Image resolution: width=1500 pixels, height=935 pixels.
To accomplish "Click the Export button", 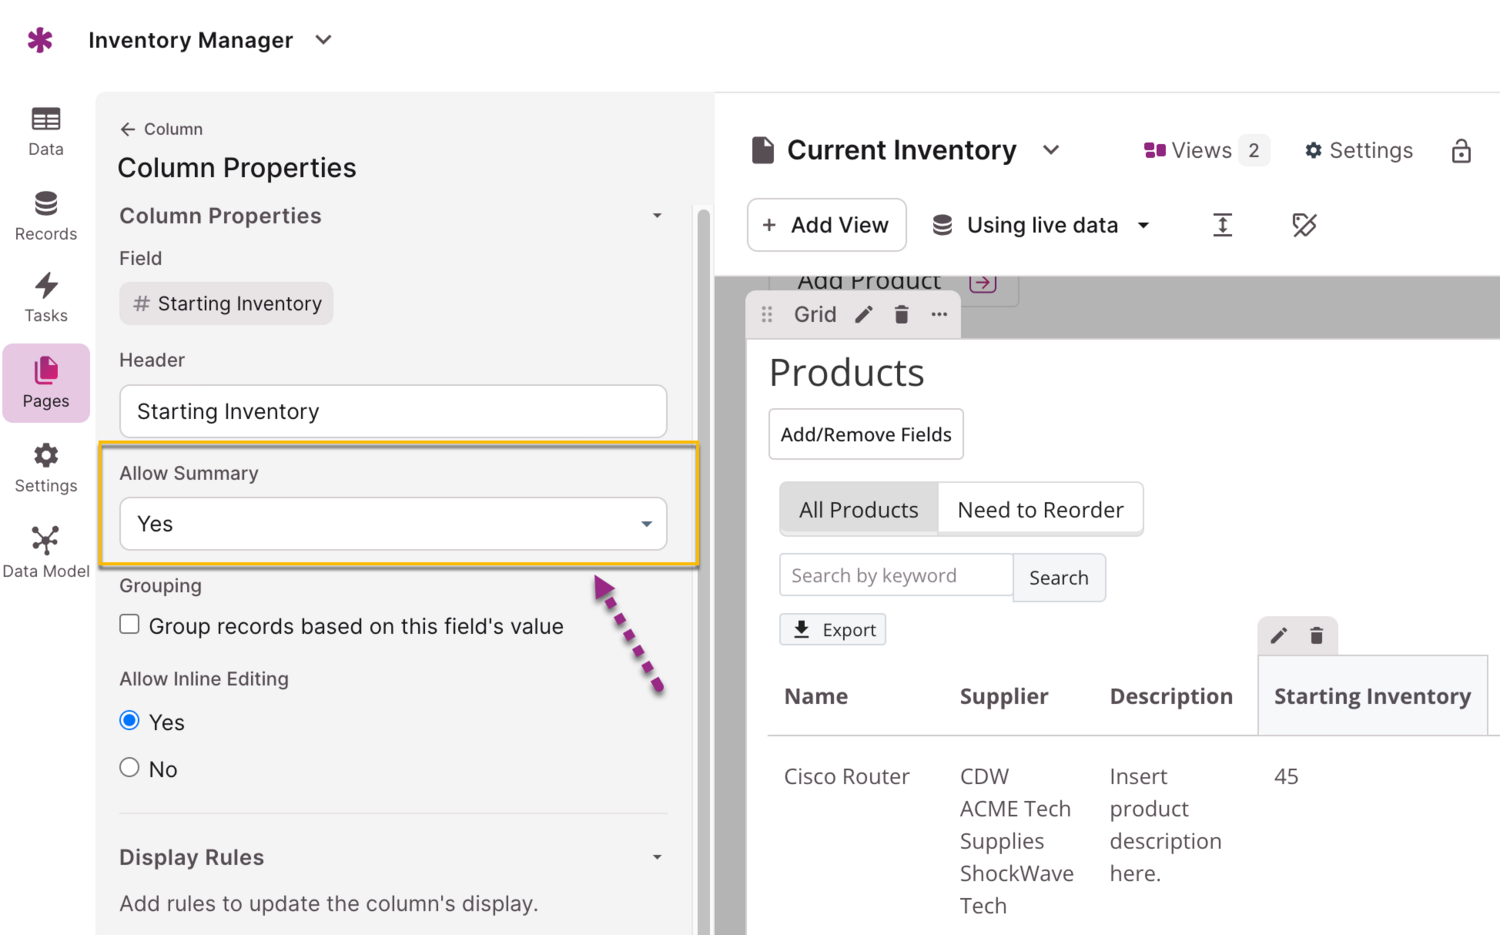I will tap(833, 630).
